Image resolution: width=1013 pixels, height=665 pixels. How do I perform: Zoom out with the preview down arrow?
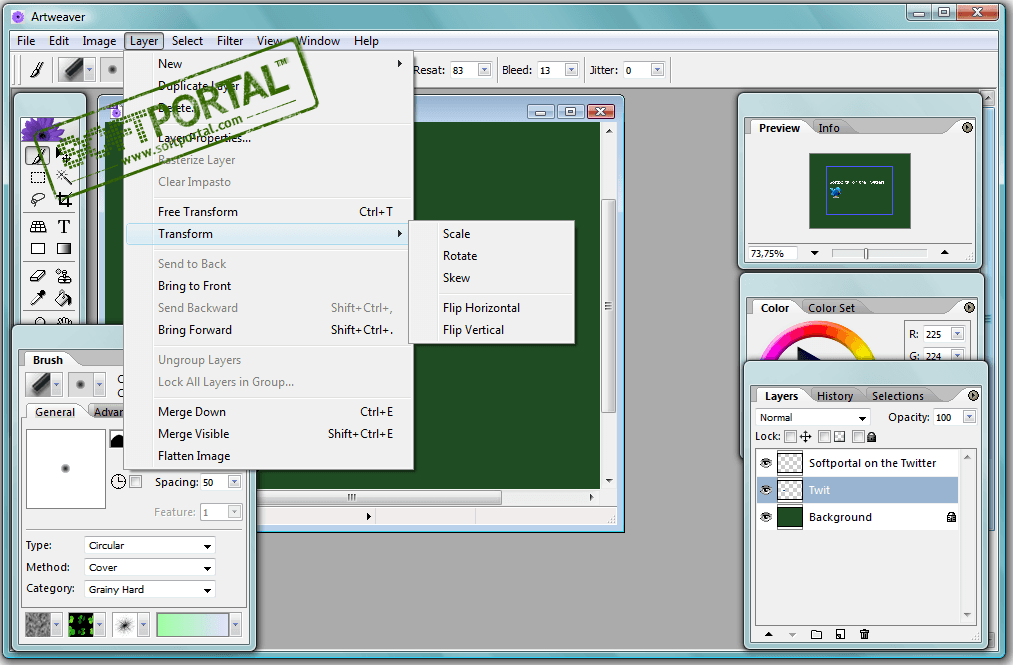(x=815, y=253)
